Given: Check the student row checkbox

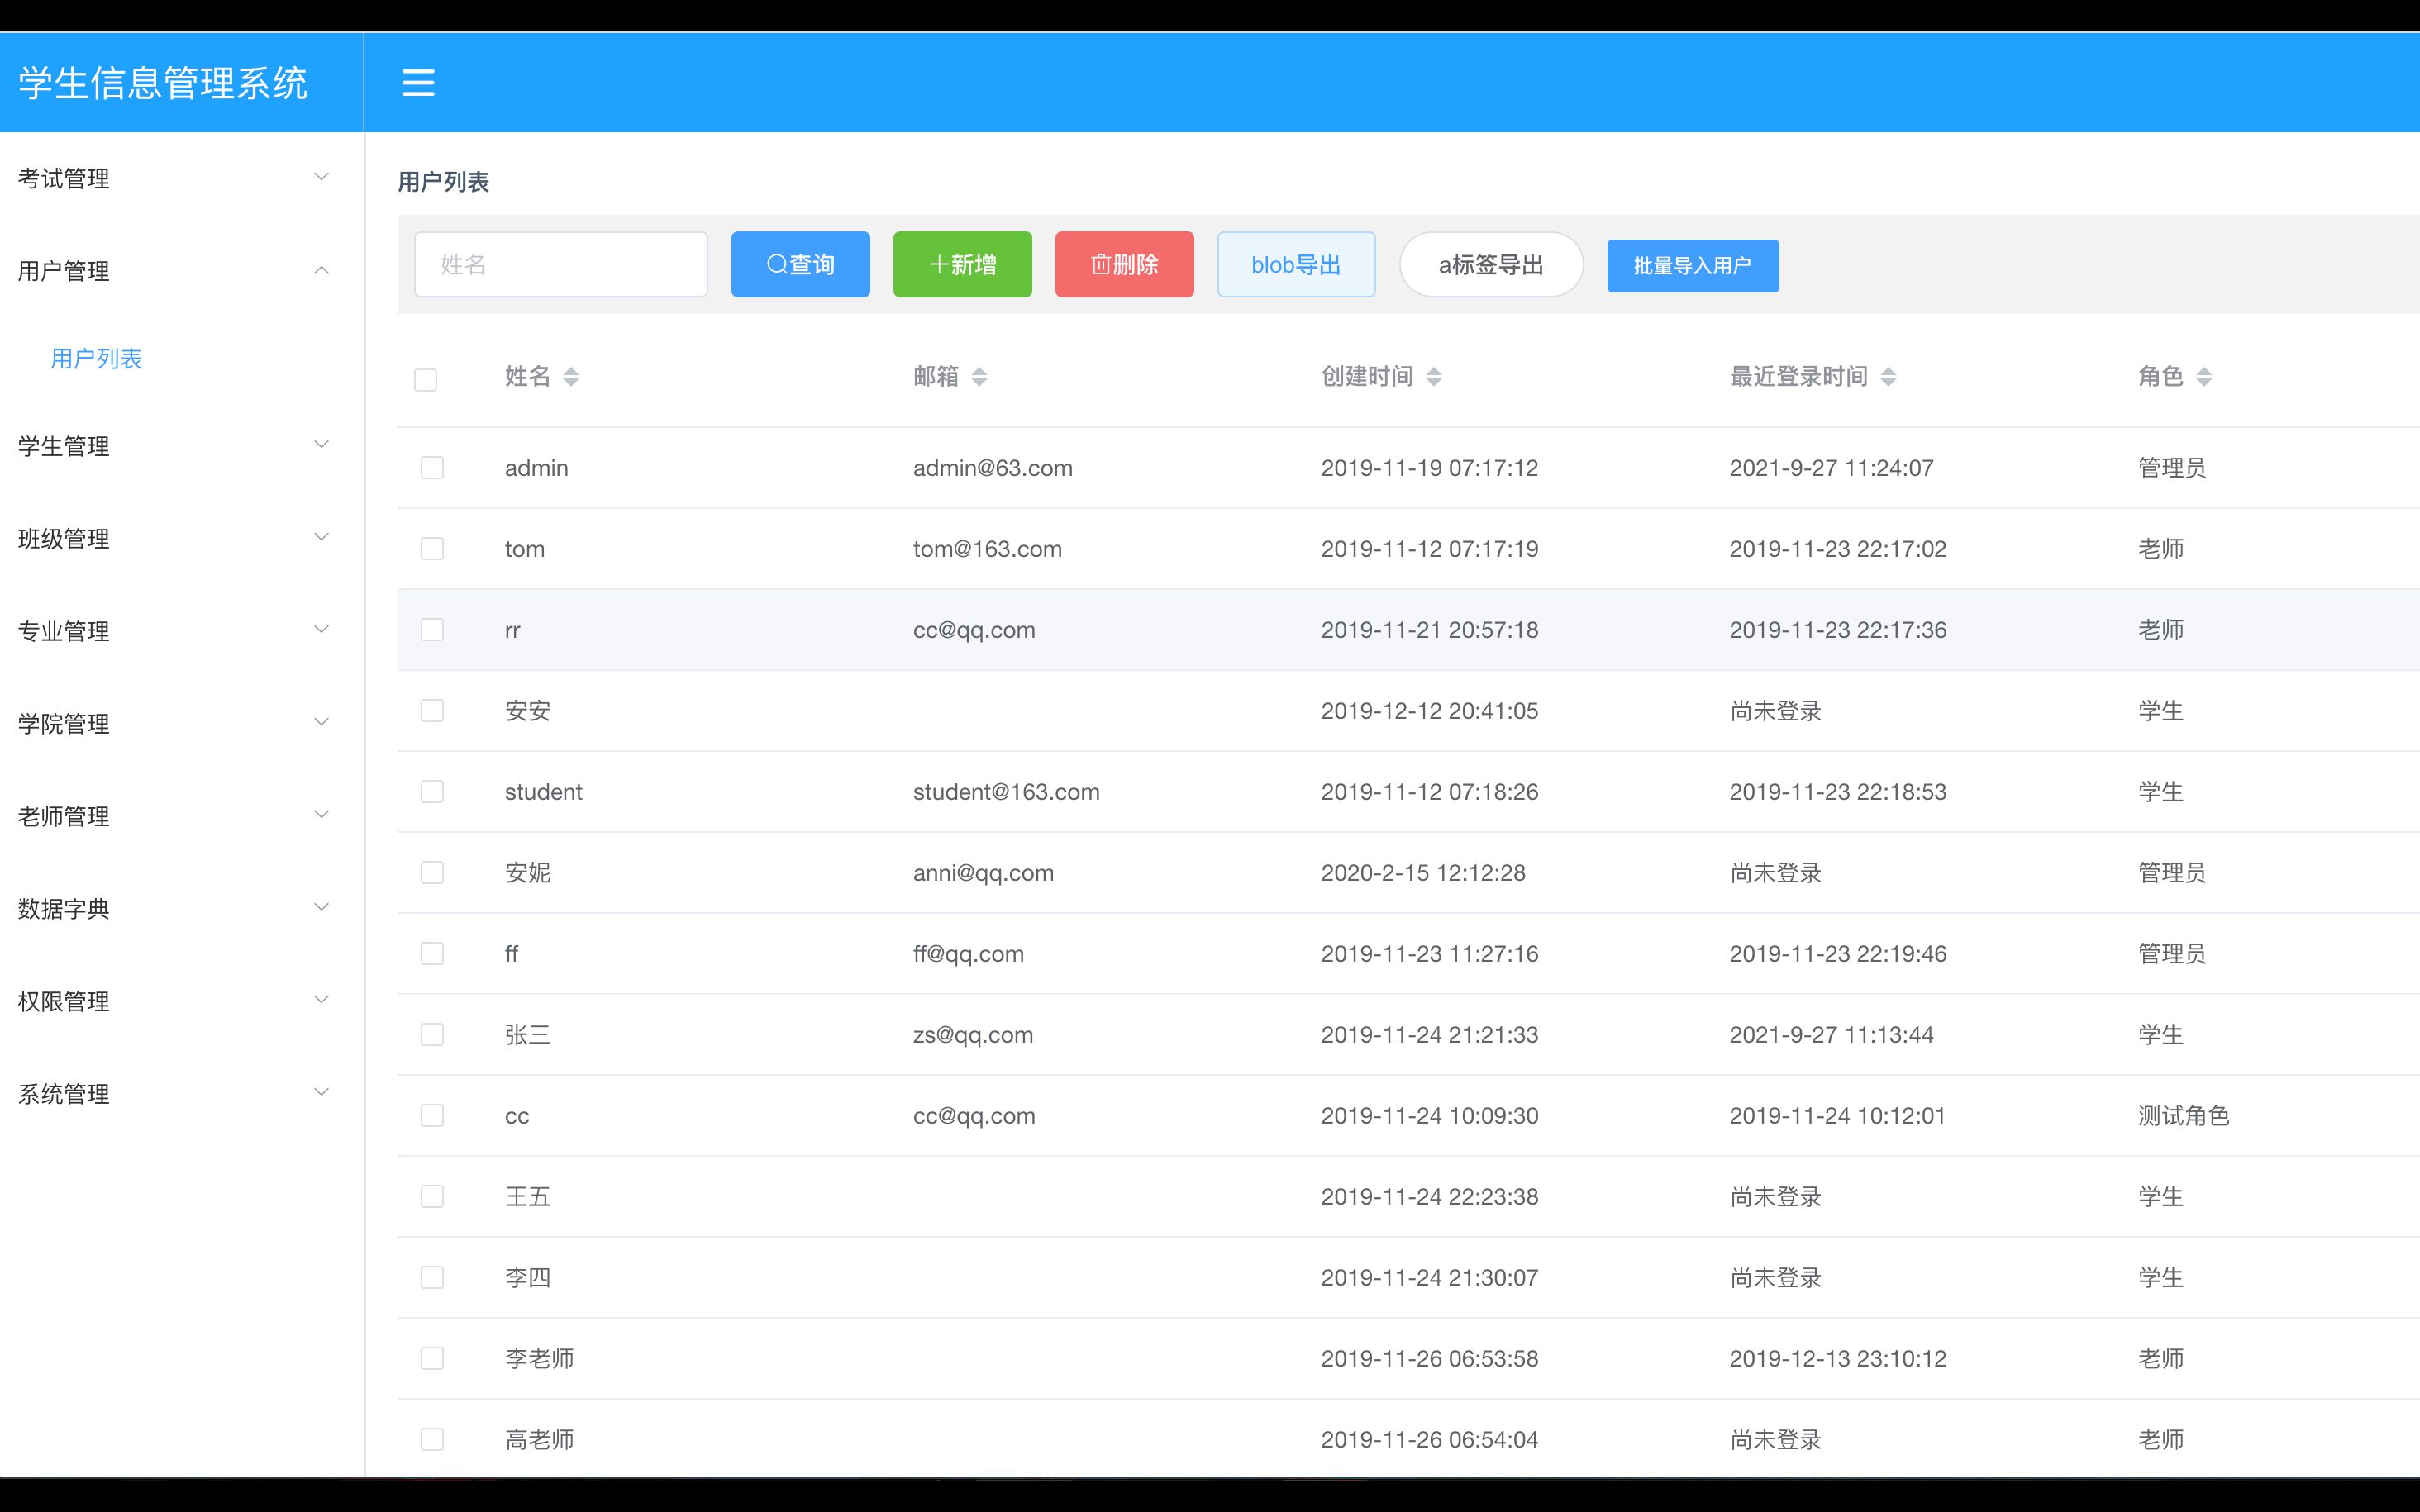Looking at the screenshot, I should pyautogui.click(x=432, y=792).
